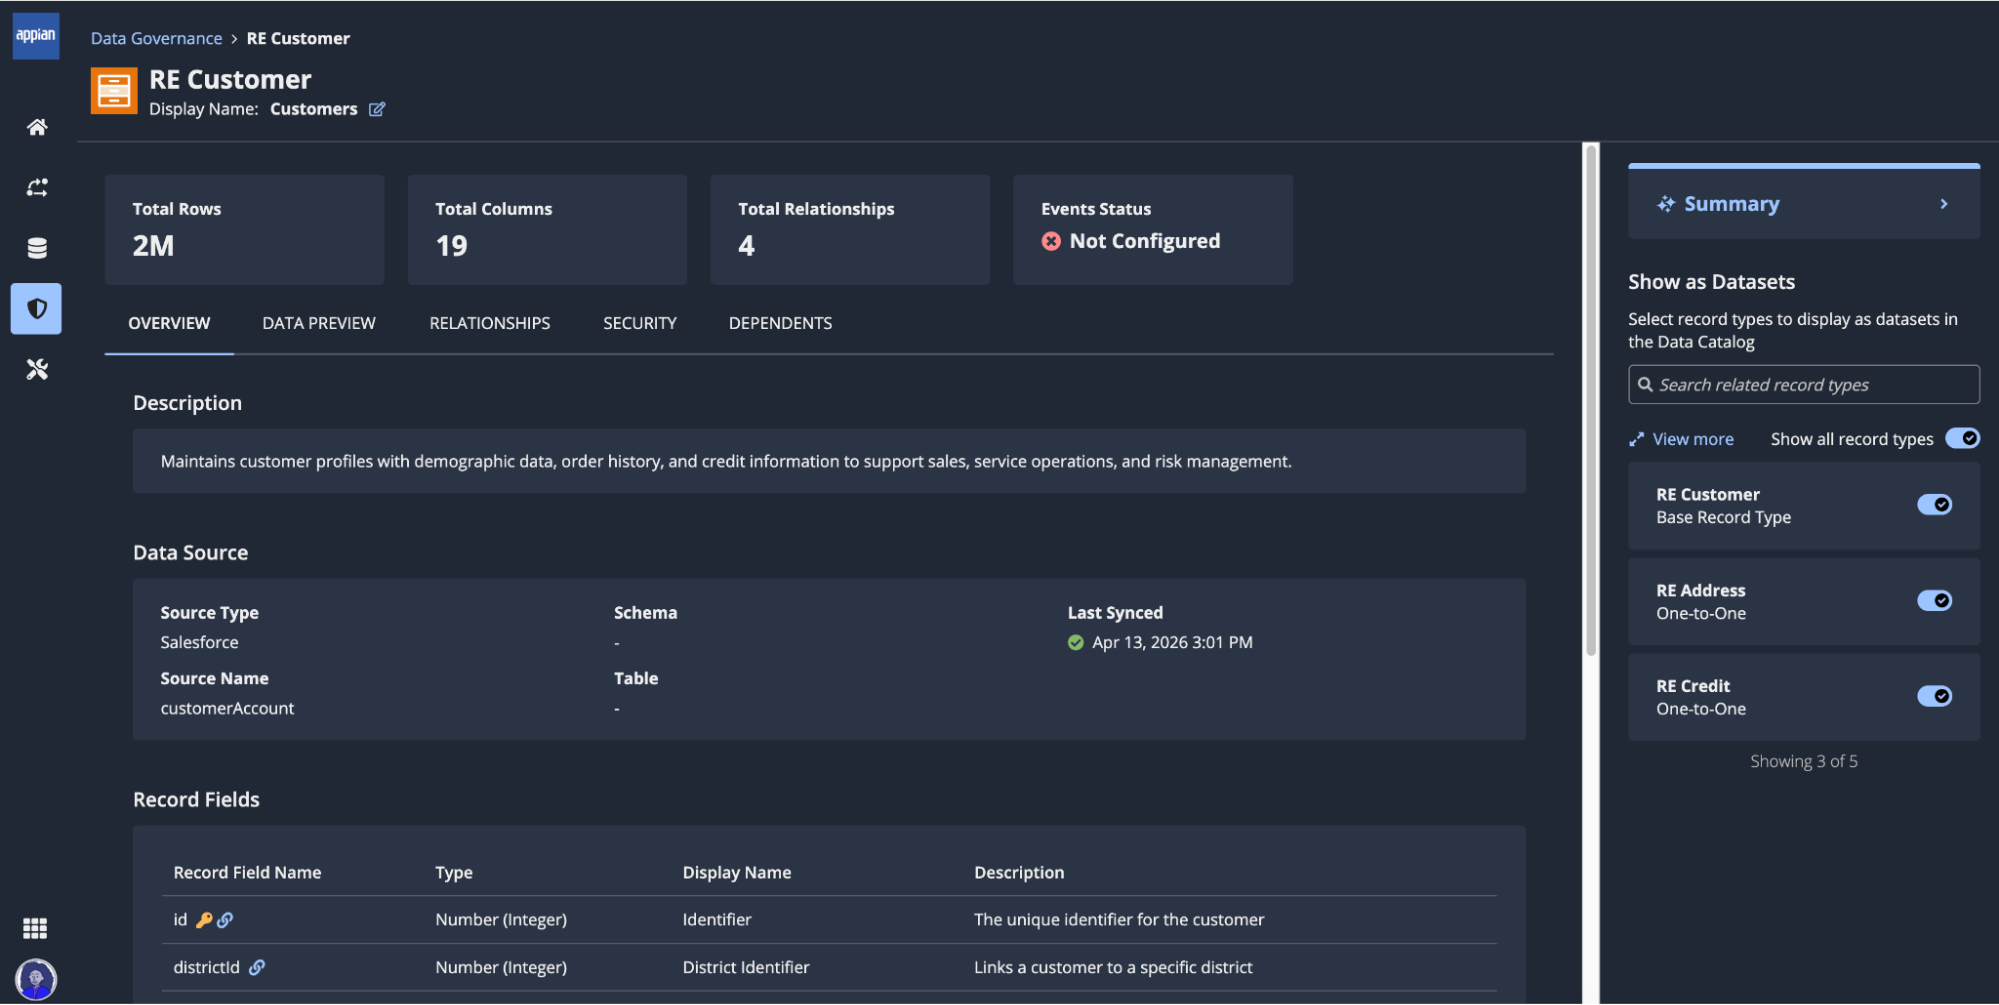Screen dimensions: 1999x1005
Task: Click the View more link
Action: click(1693, 439)
